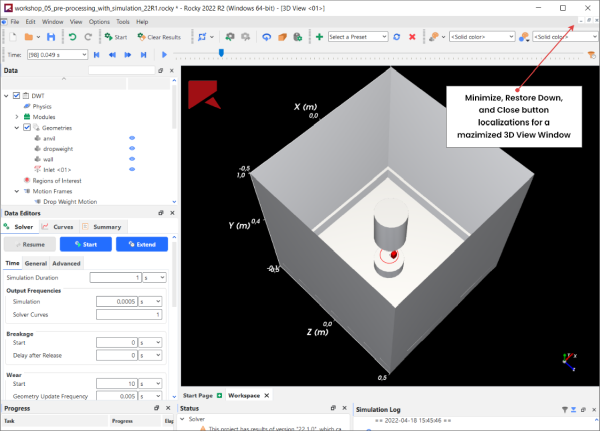
Task: Click the Resume button
Action: point(28,244)
